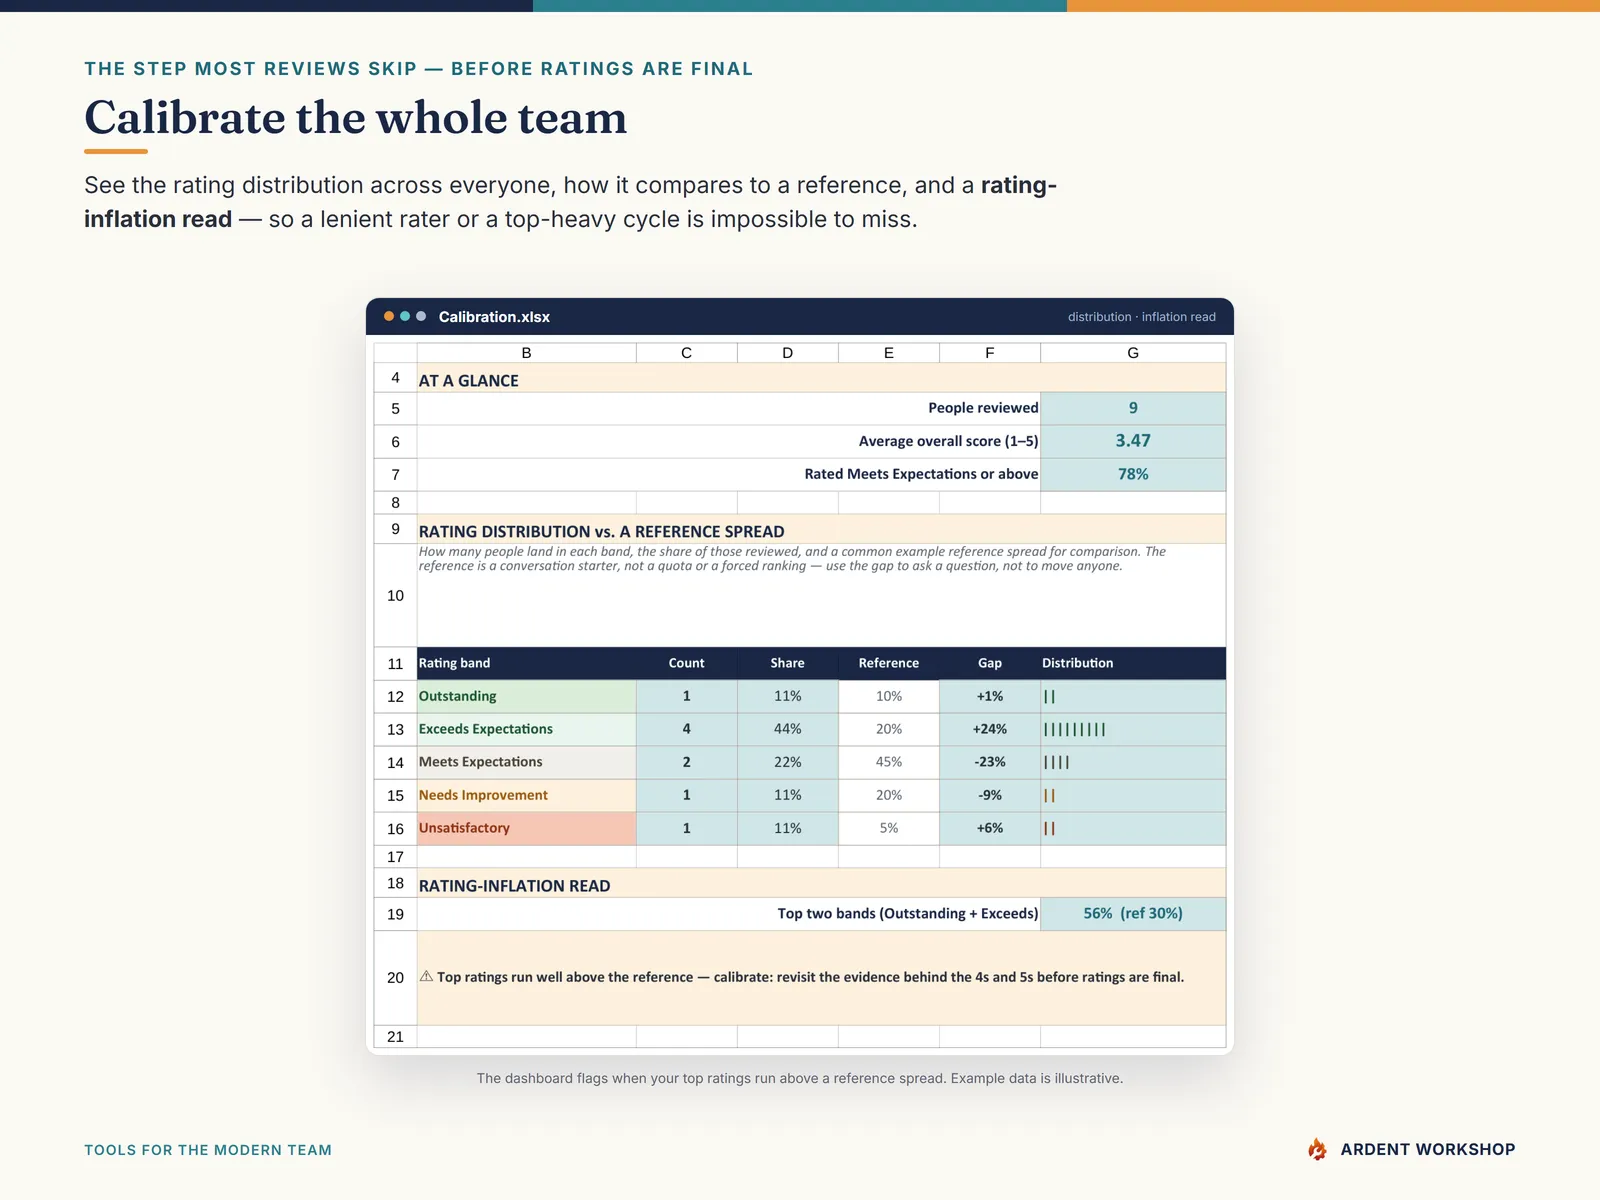Select column D header

[x=787, y=353]
